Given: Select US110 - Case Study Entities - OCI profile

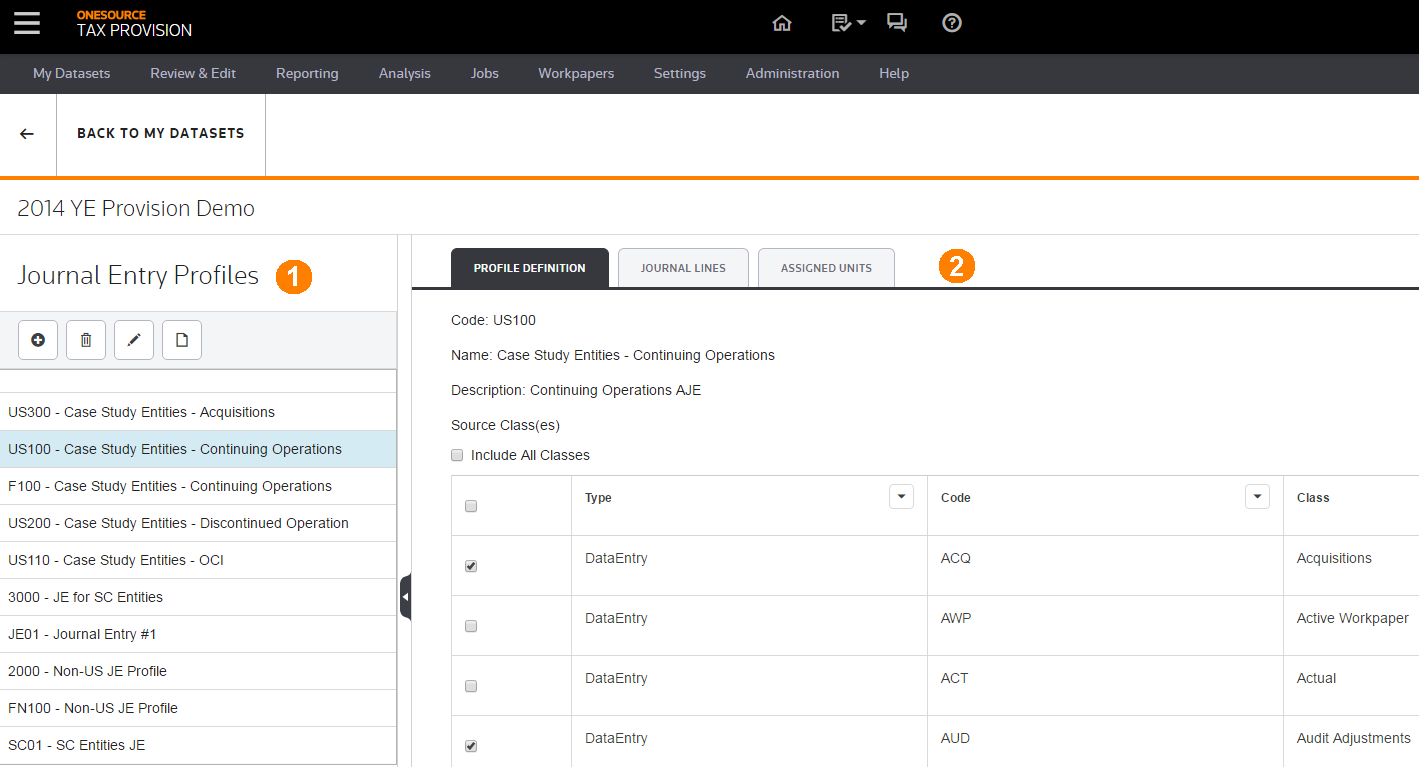Looking at the screenshot, I should (116, 560).
